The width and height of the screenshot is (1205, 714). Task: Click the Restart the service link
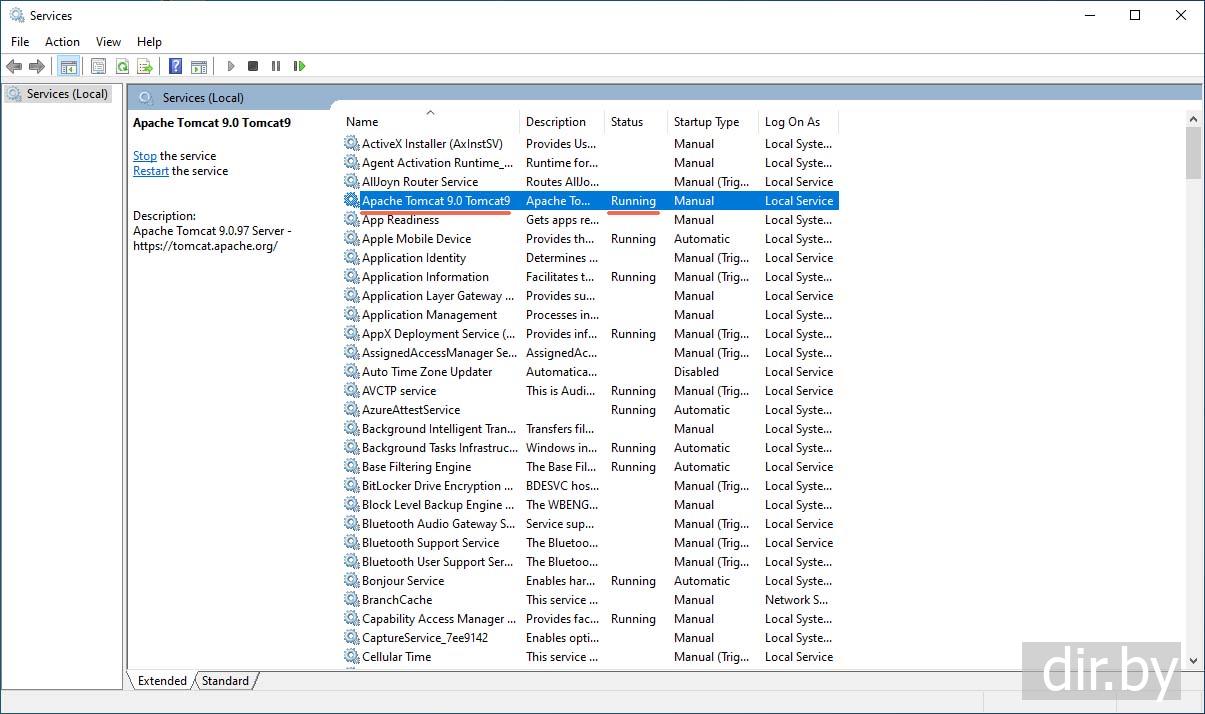[151, 171]
